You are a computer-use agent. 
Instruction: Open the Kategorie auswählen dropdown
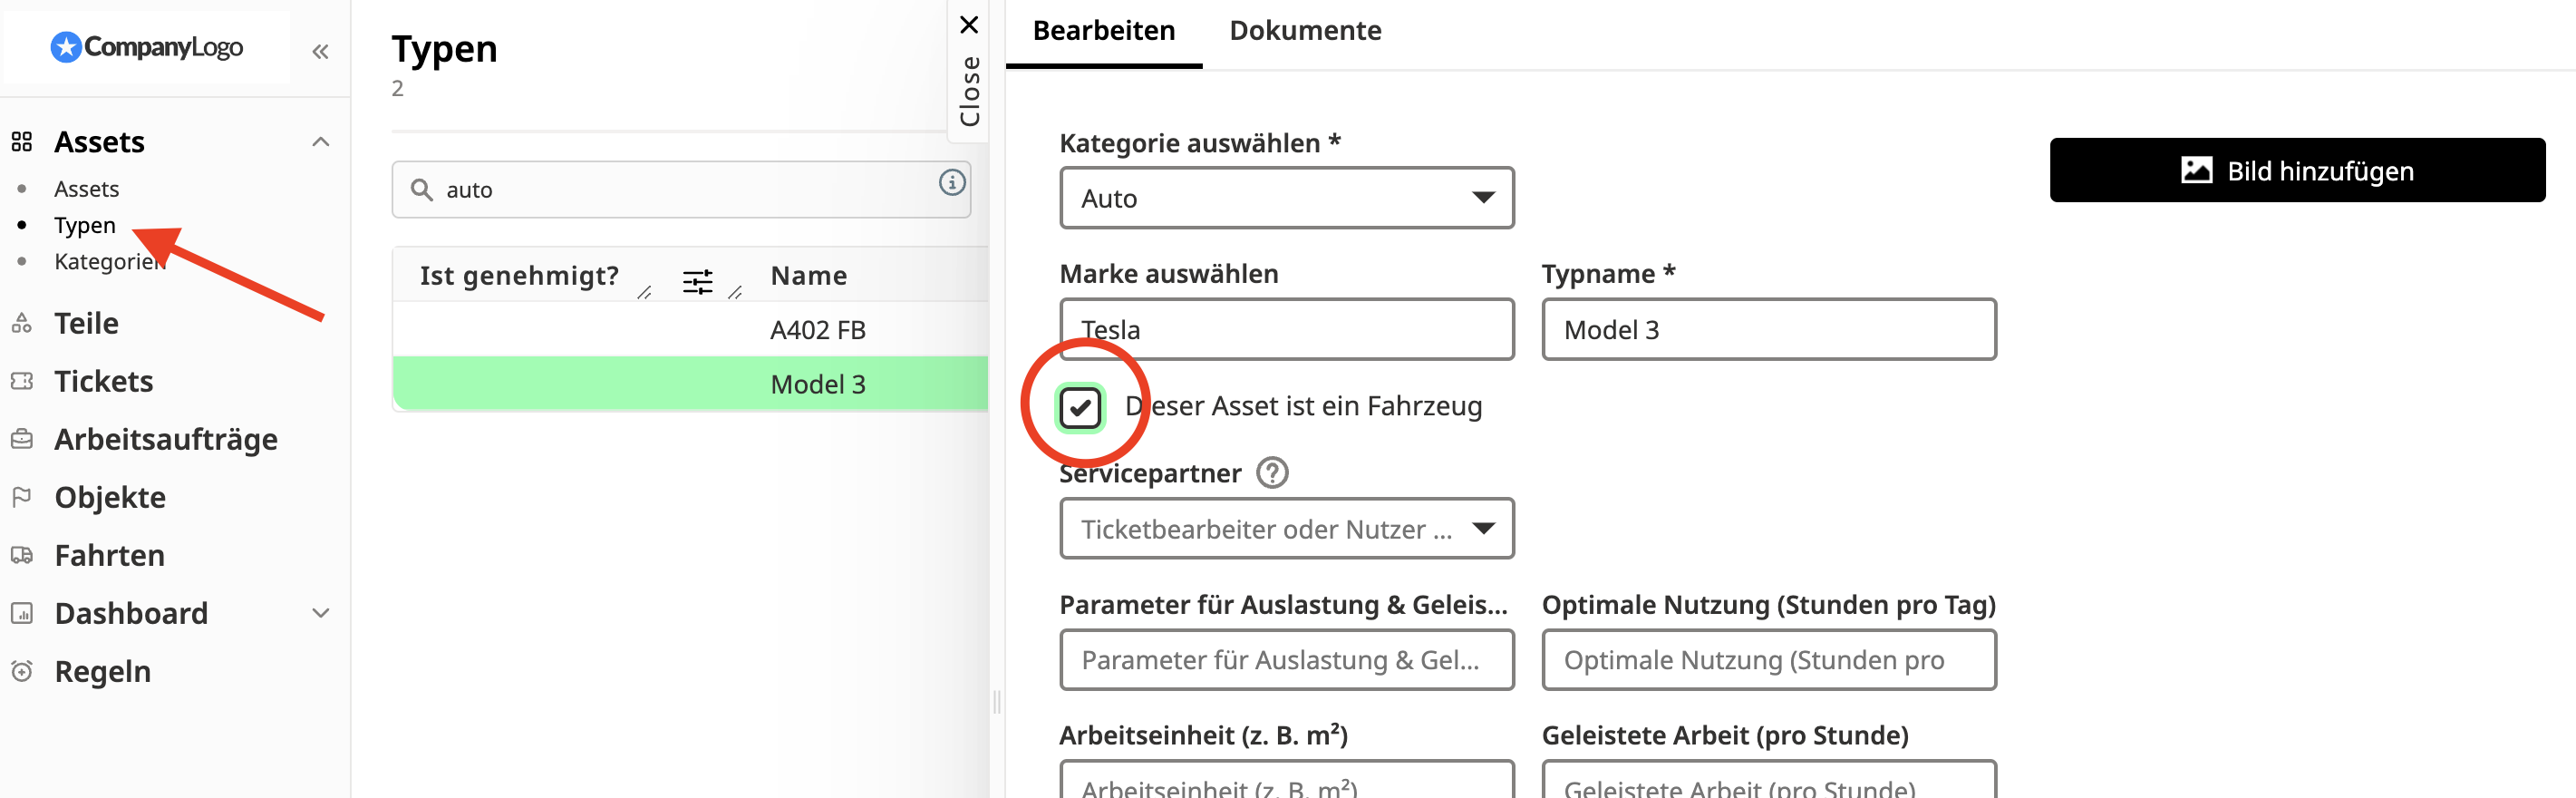coord(1286,198)
